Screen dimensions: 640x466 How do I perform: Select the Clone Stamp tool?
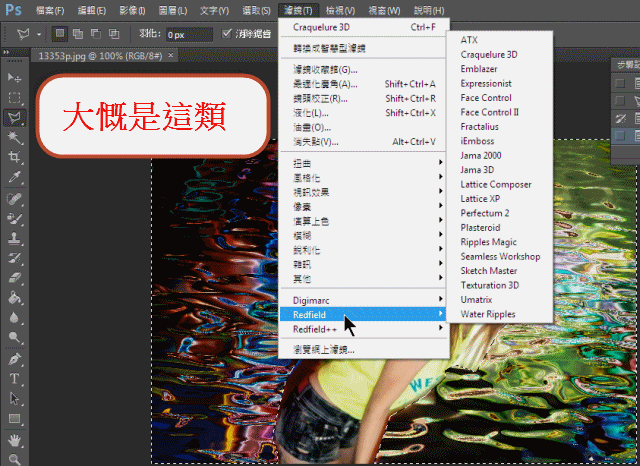tap(15, 239)
